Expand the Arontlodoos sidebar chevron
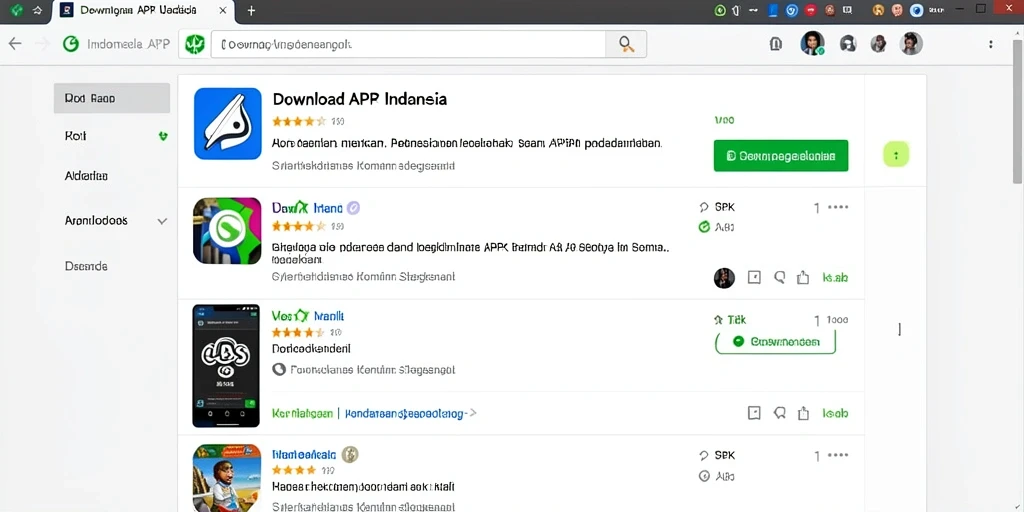1024x512 pixels. click(163, 221)
